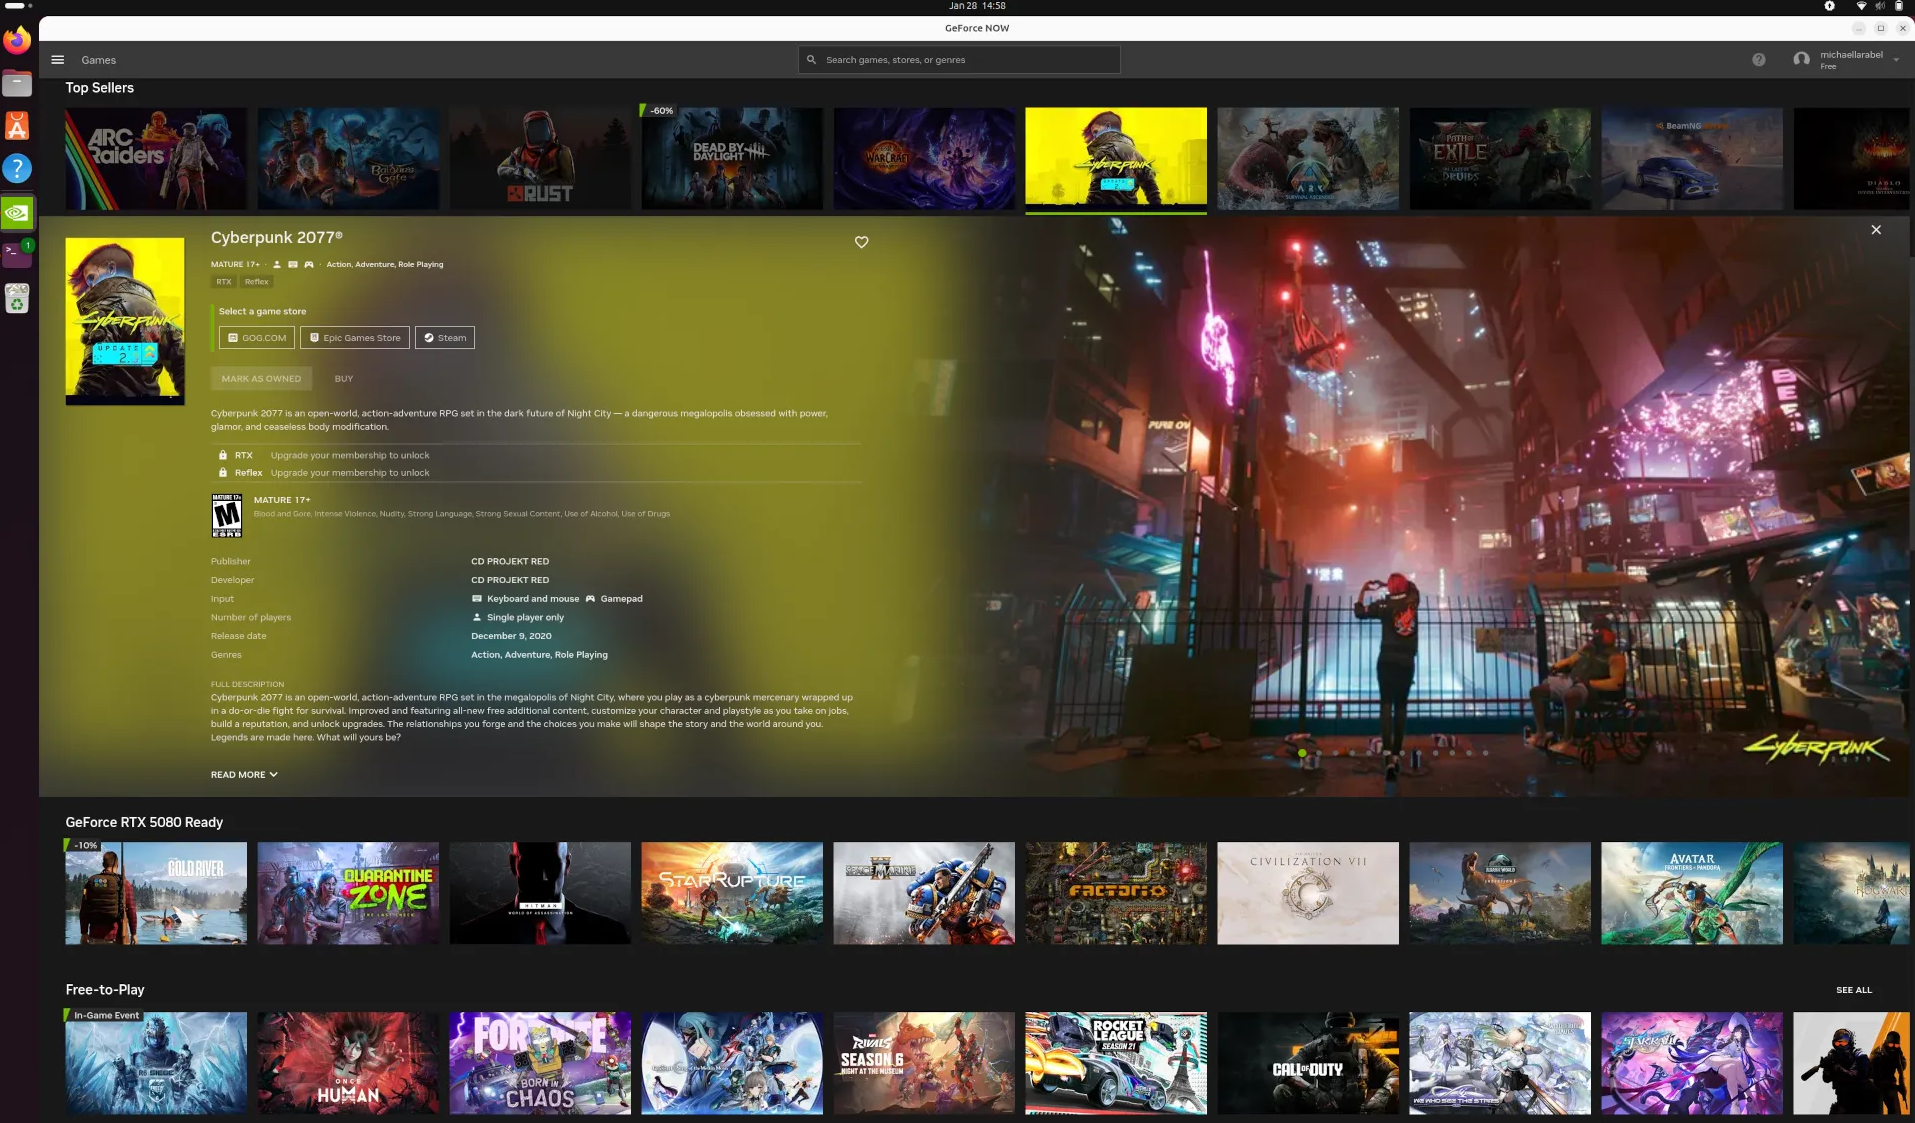Open Jurassic World Evolution thumbnail

pyautogui.click(x=1500, y=893)
